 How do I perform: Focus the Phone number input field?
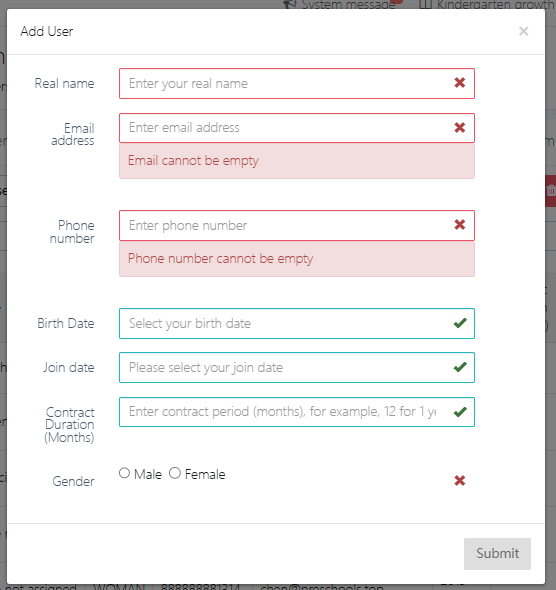(x=297, y=225)
